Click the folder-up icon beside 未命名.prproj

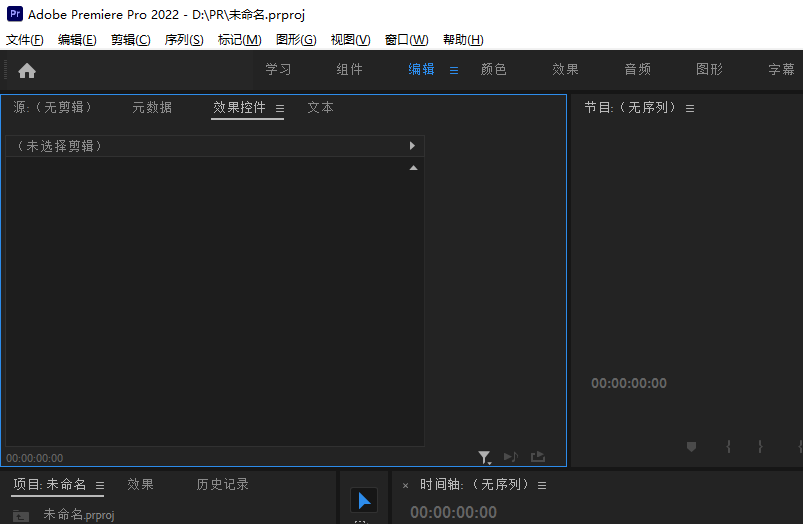[20, 516]
